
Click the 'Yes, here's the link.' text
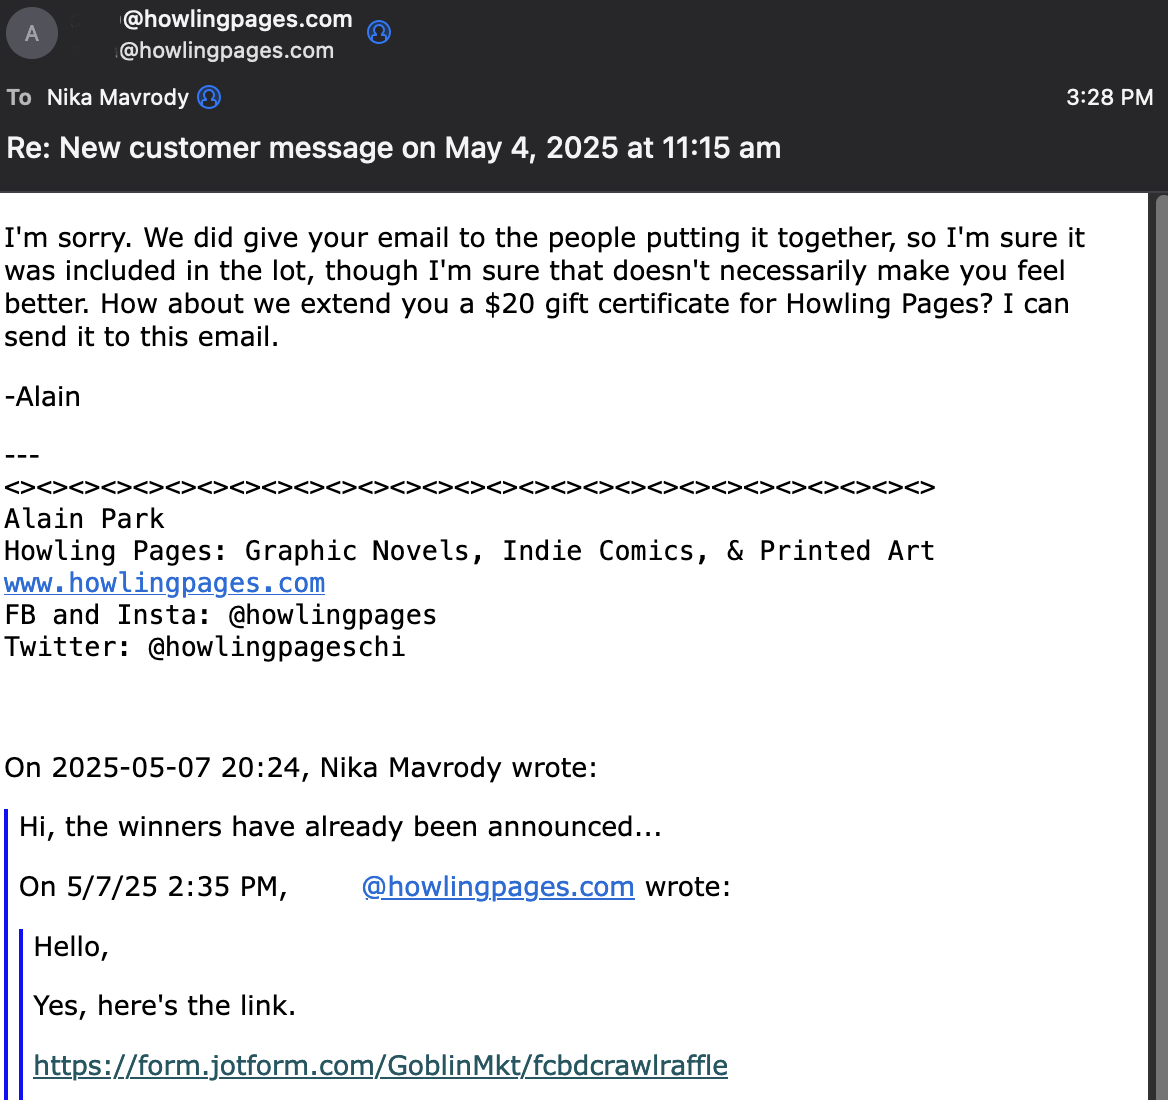165,1005
